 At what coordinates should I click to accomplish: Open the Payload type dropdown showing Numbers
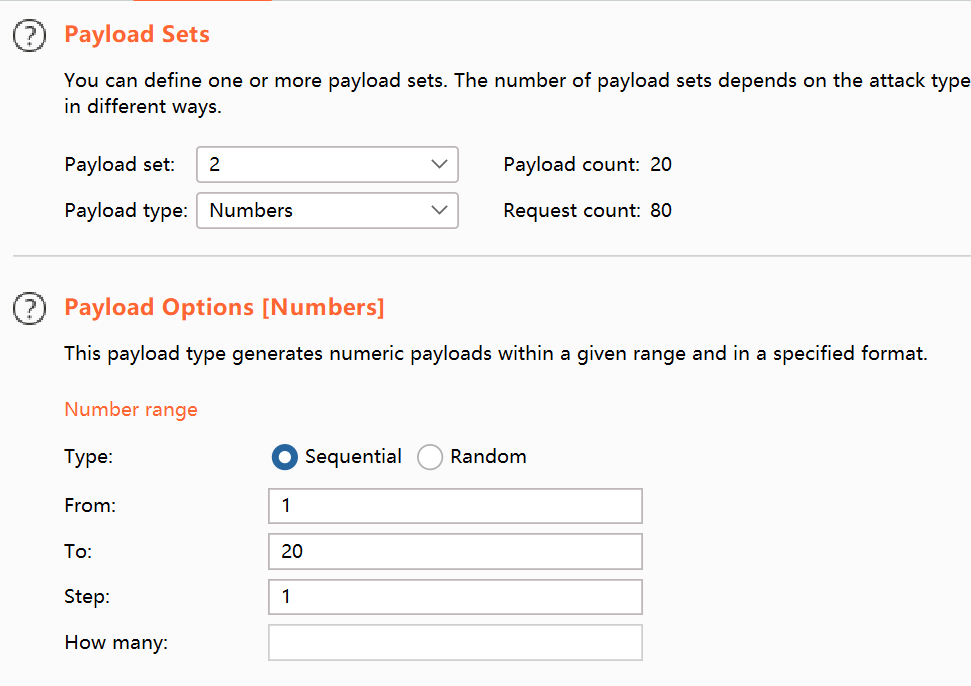point(327,211)
